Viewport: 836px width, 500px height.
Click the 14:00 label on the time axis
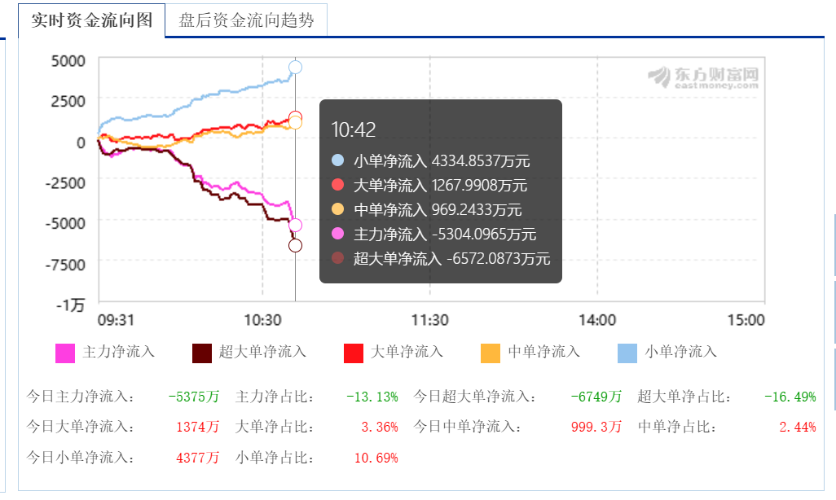tap(597, 320)
